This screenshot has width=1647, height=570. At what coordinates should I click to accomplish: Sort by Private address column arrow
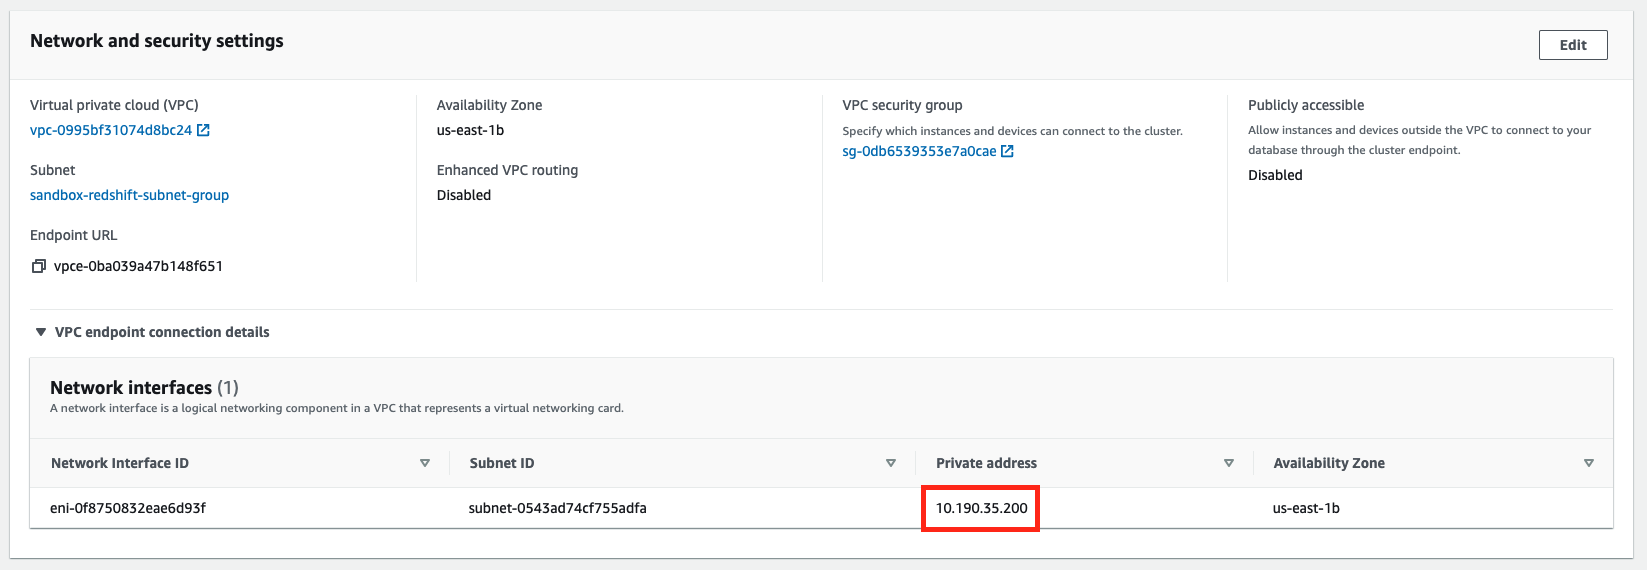[1229, 463]
